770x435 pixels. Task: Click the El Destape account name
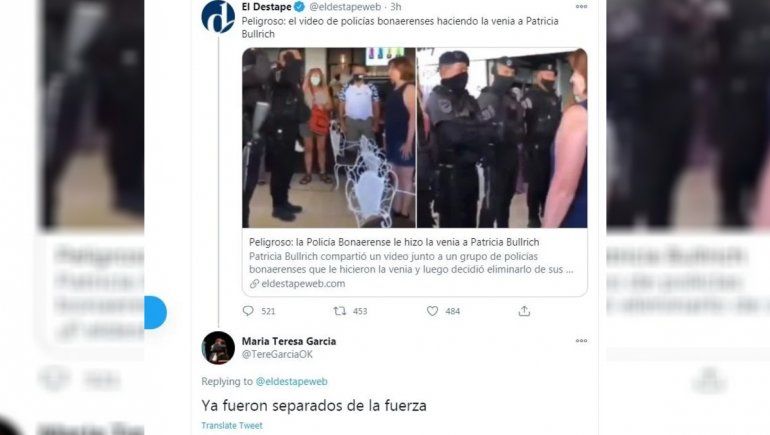click(x=266, y=7)
